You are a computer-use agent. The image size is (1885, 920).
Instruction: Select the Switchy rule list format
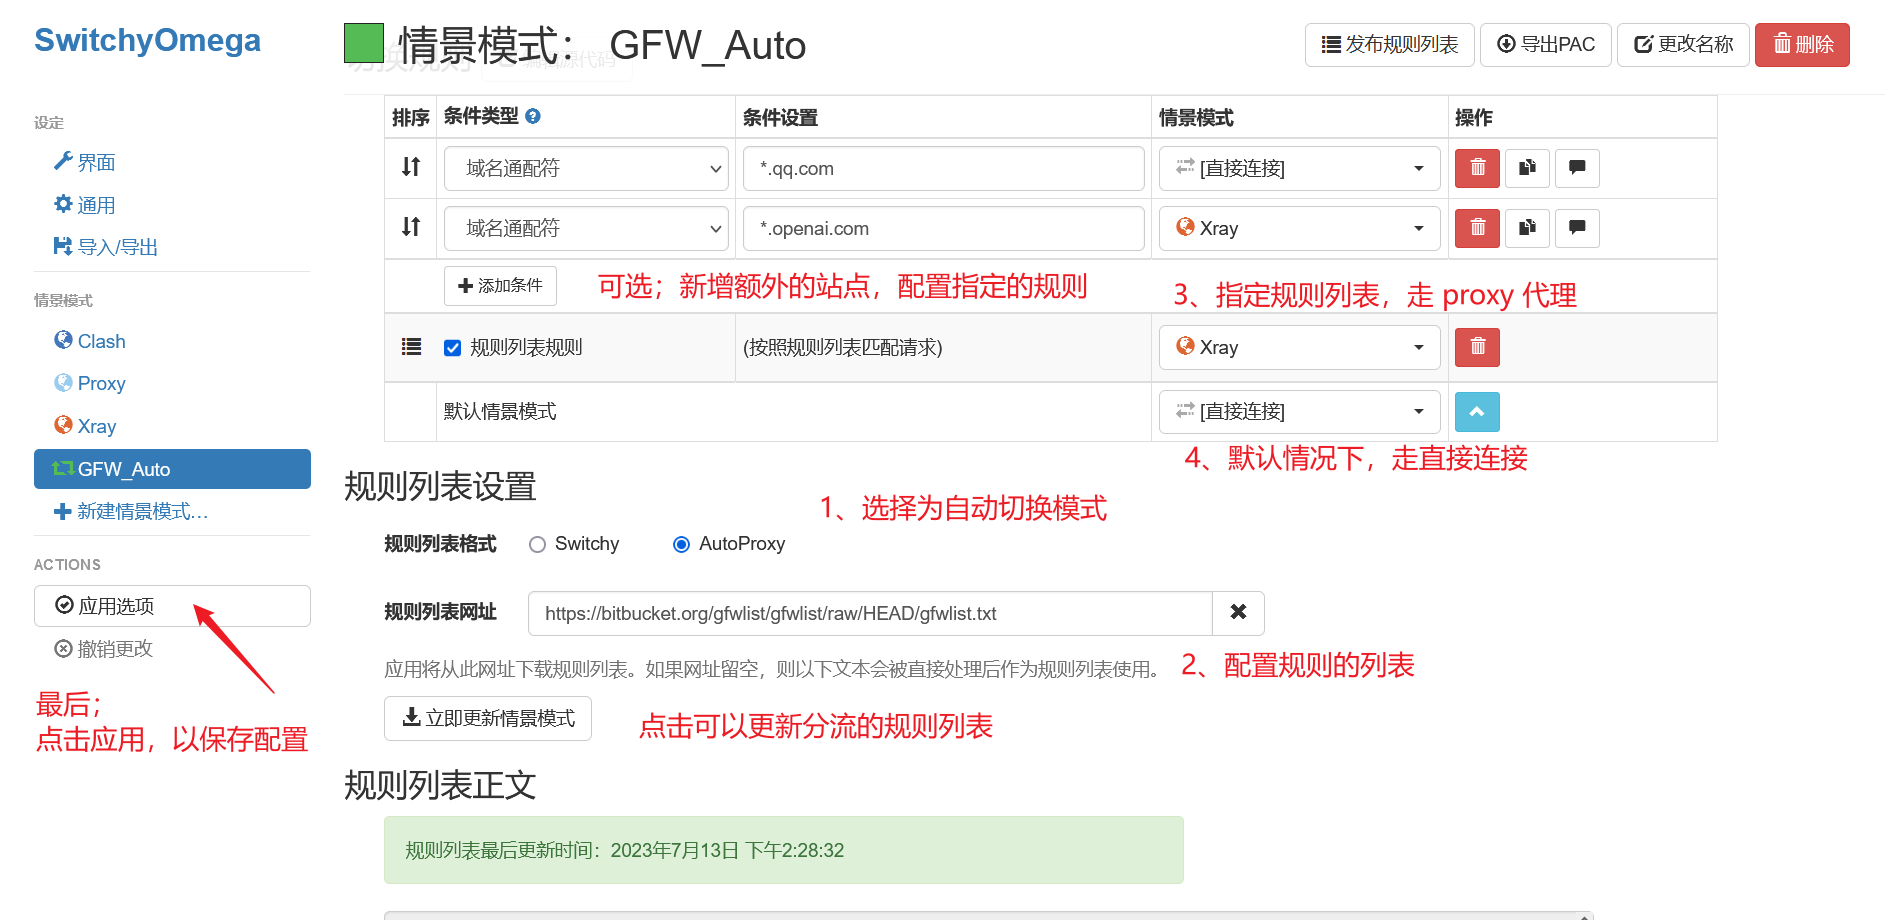pos(537,544)
